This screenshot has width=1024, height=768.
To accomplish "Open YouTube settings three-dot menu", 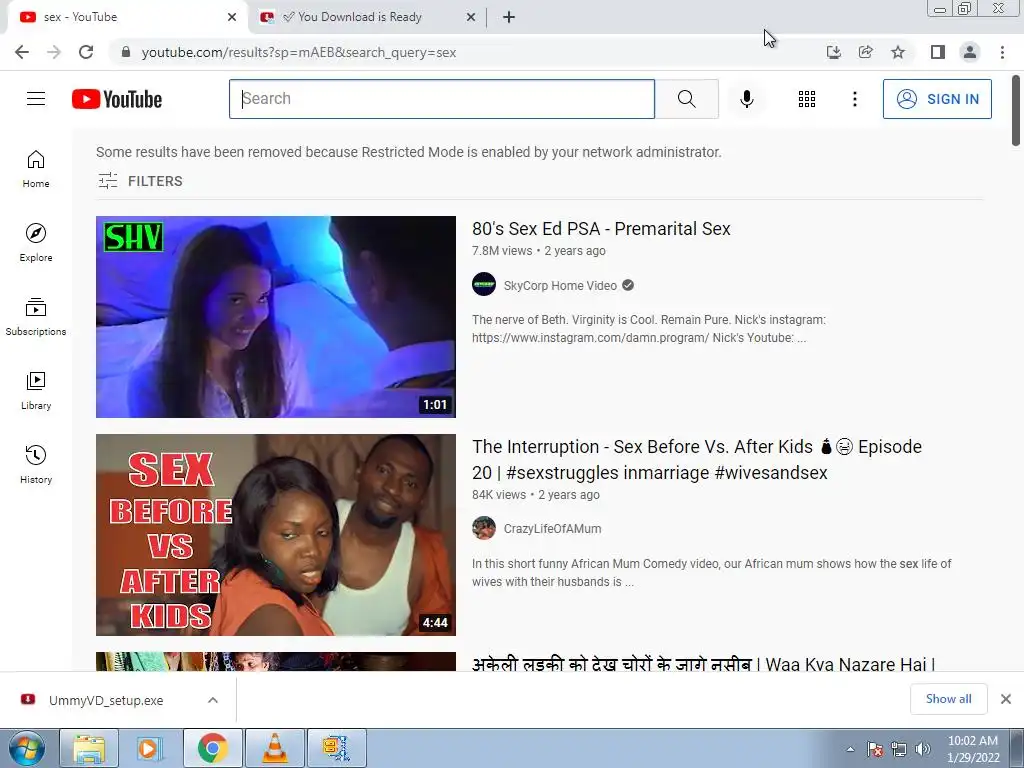I will [x=854, y=99].
